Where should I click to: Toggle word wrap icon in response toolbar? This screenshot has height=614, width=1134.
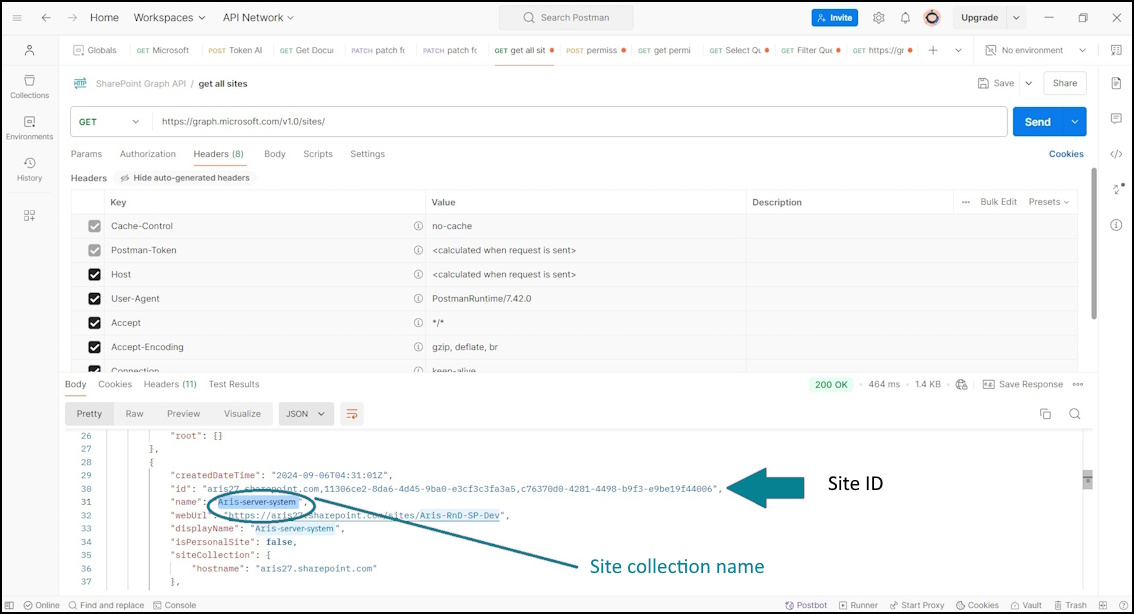pyautogui.click(x=351, y=414)
